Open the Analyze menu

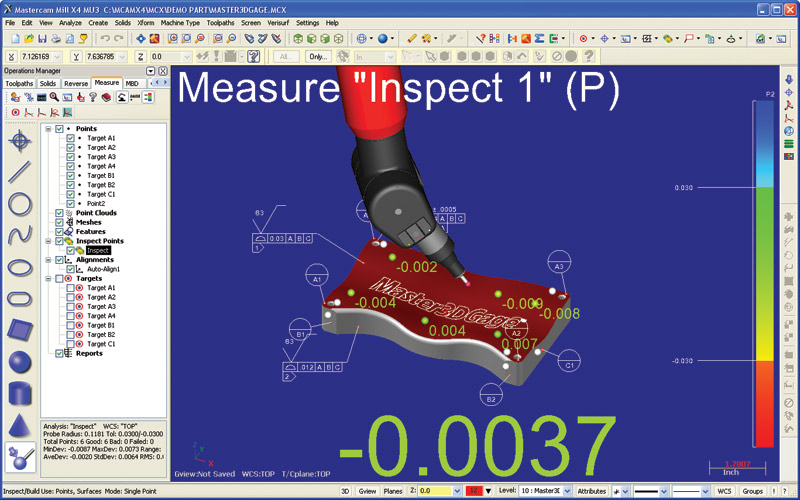(x=70, y=23)
